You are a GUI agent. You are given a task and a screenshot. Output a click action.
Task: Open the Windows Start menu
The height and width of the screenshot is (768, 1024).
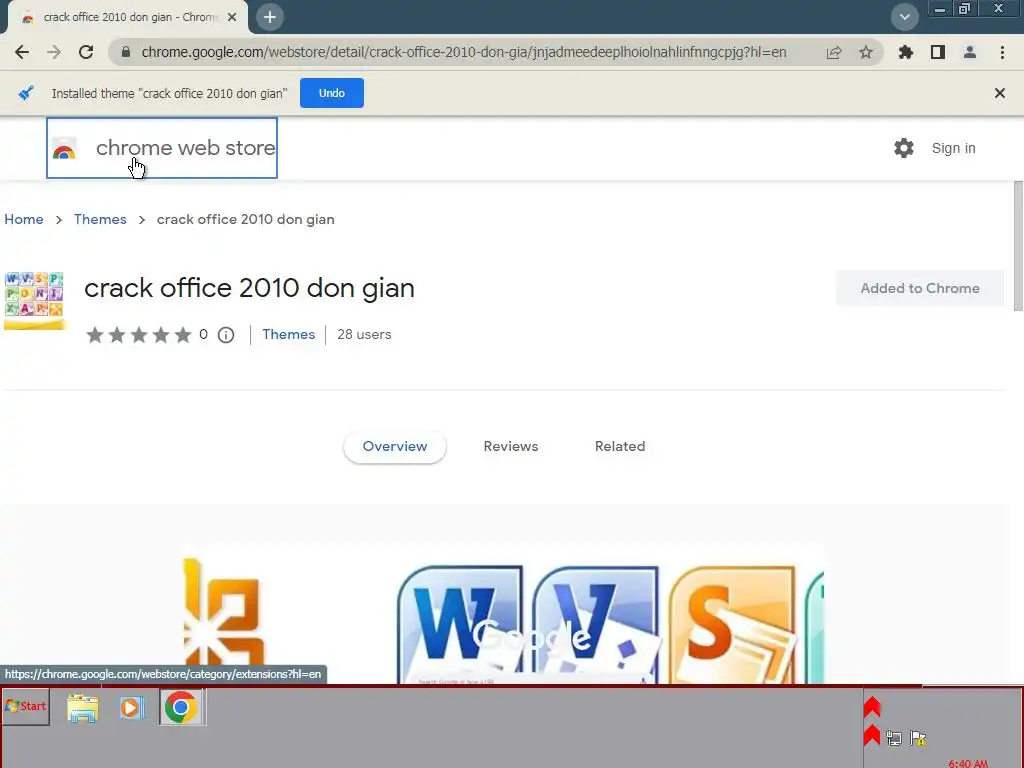tap(26, 706)
